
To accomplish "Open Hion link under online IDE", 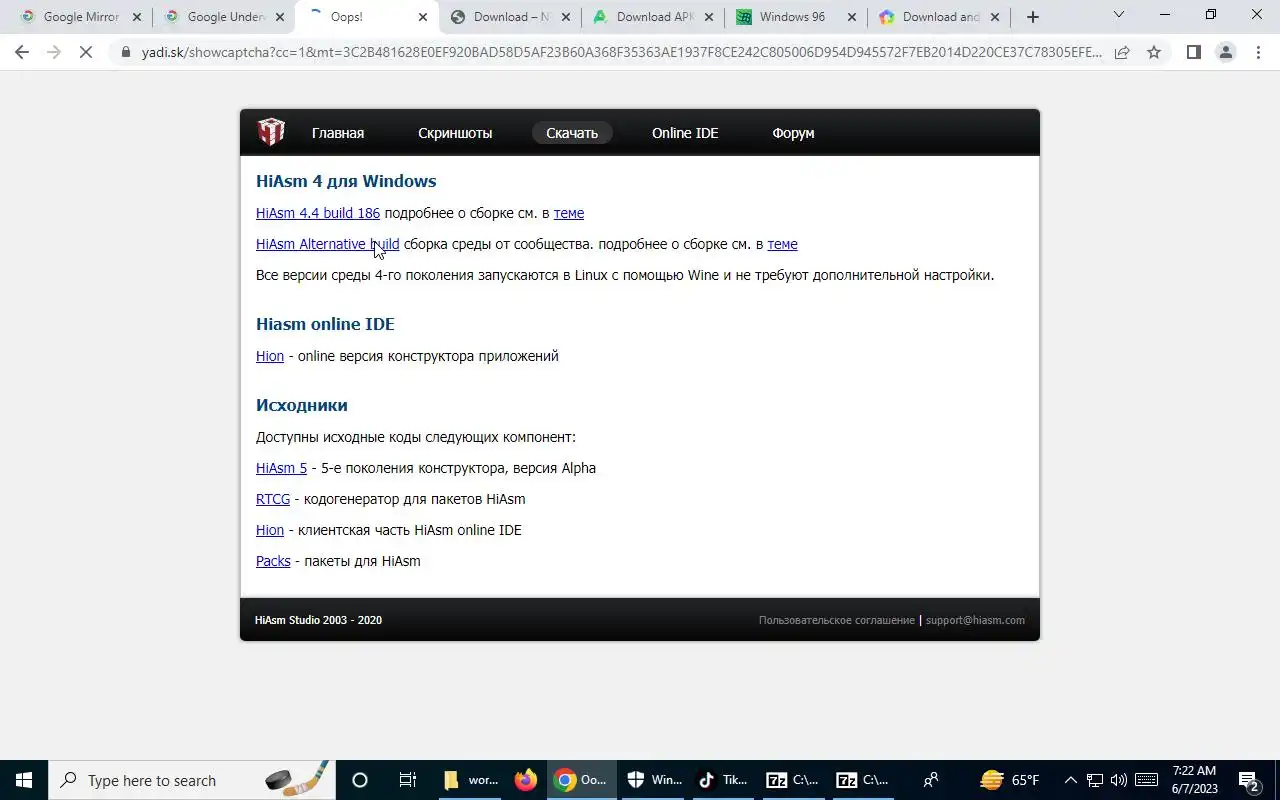I will pos(270,356).
